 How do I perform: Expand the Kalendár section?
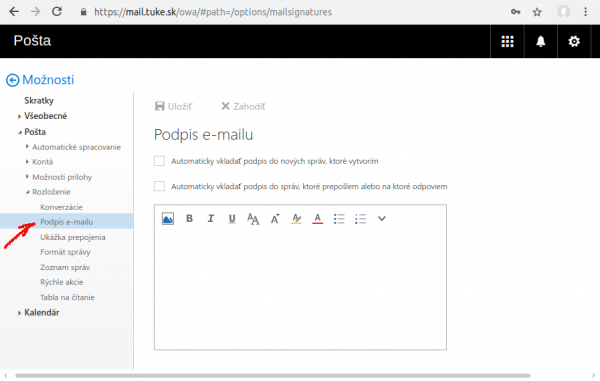click(19, 313)
